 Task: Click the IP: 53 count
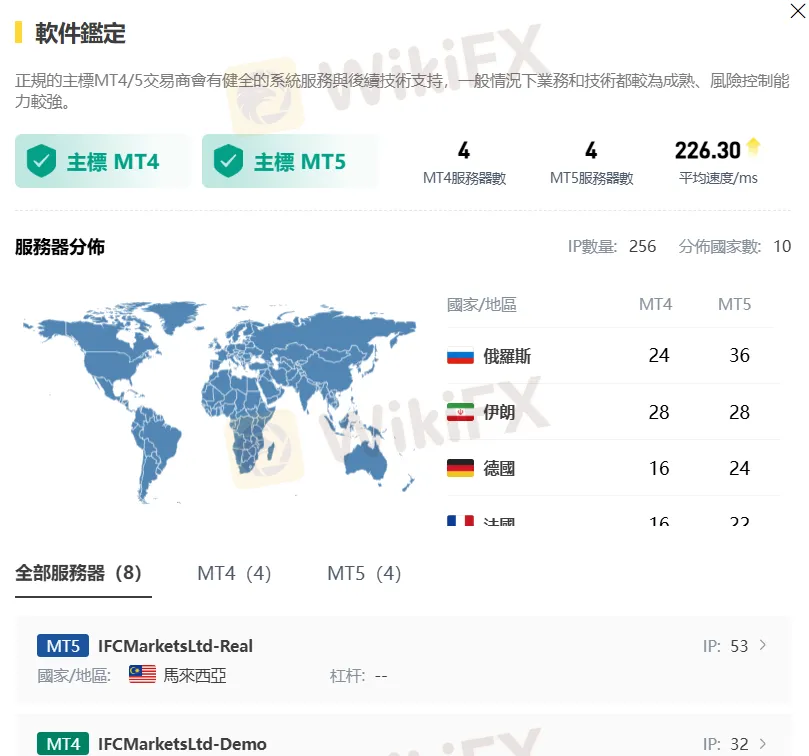tap(725, 646)
